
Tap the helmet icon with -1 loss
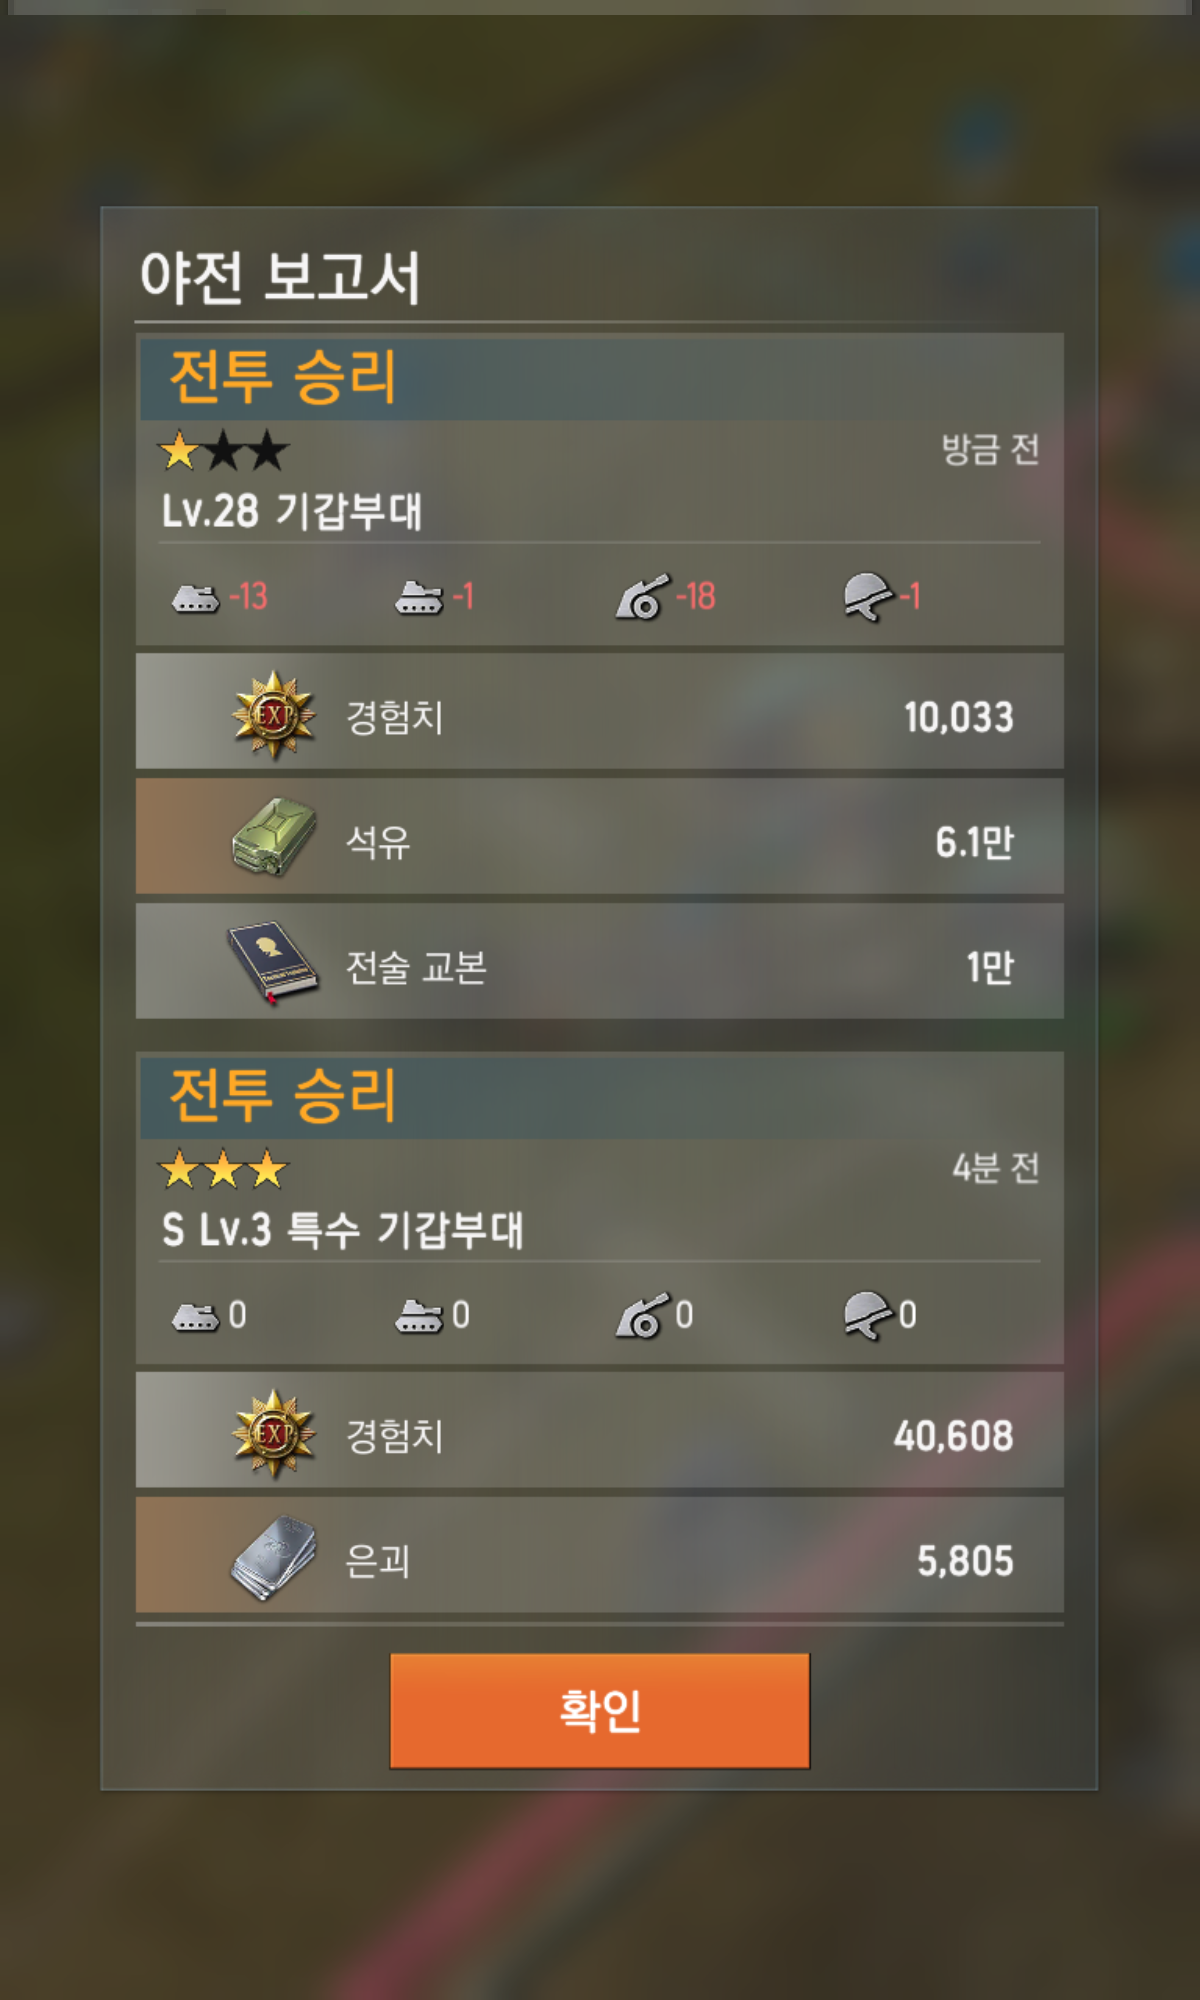[868, 597]
